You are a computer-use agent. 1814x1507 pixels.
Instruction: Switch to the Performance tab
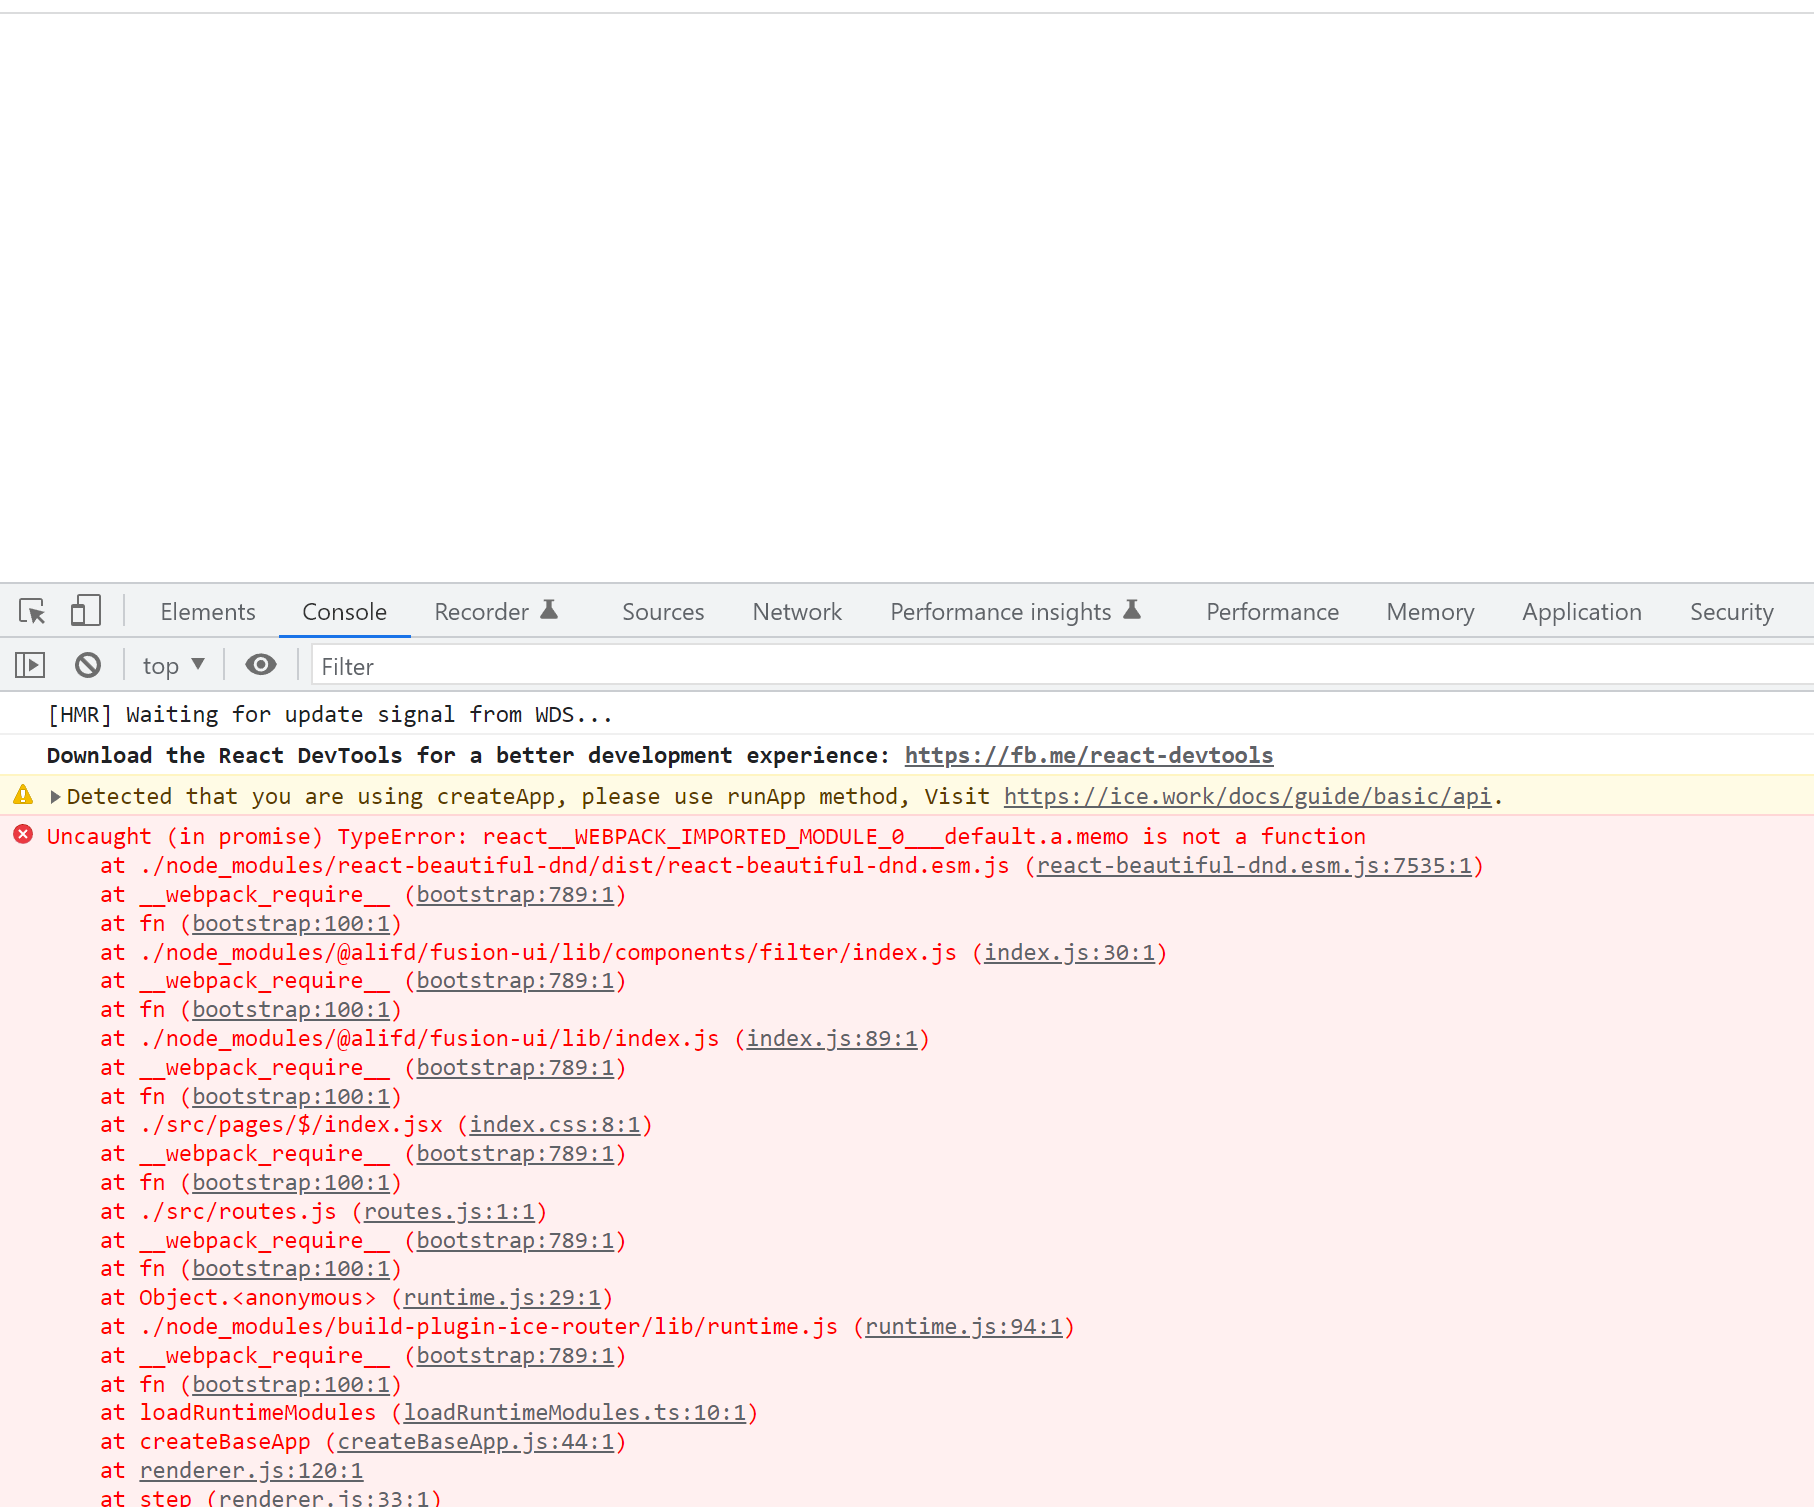(1272, 612)
